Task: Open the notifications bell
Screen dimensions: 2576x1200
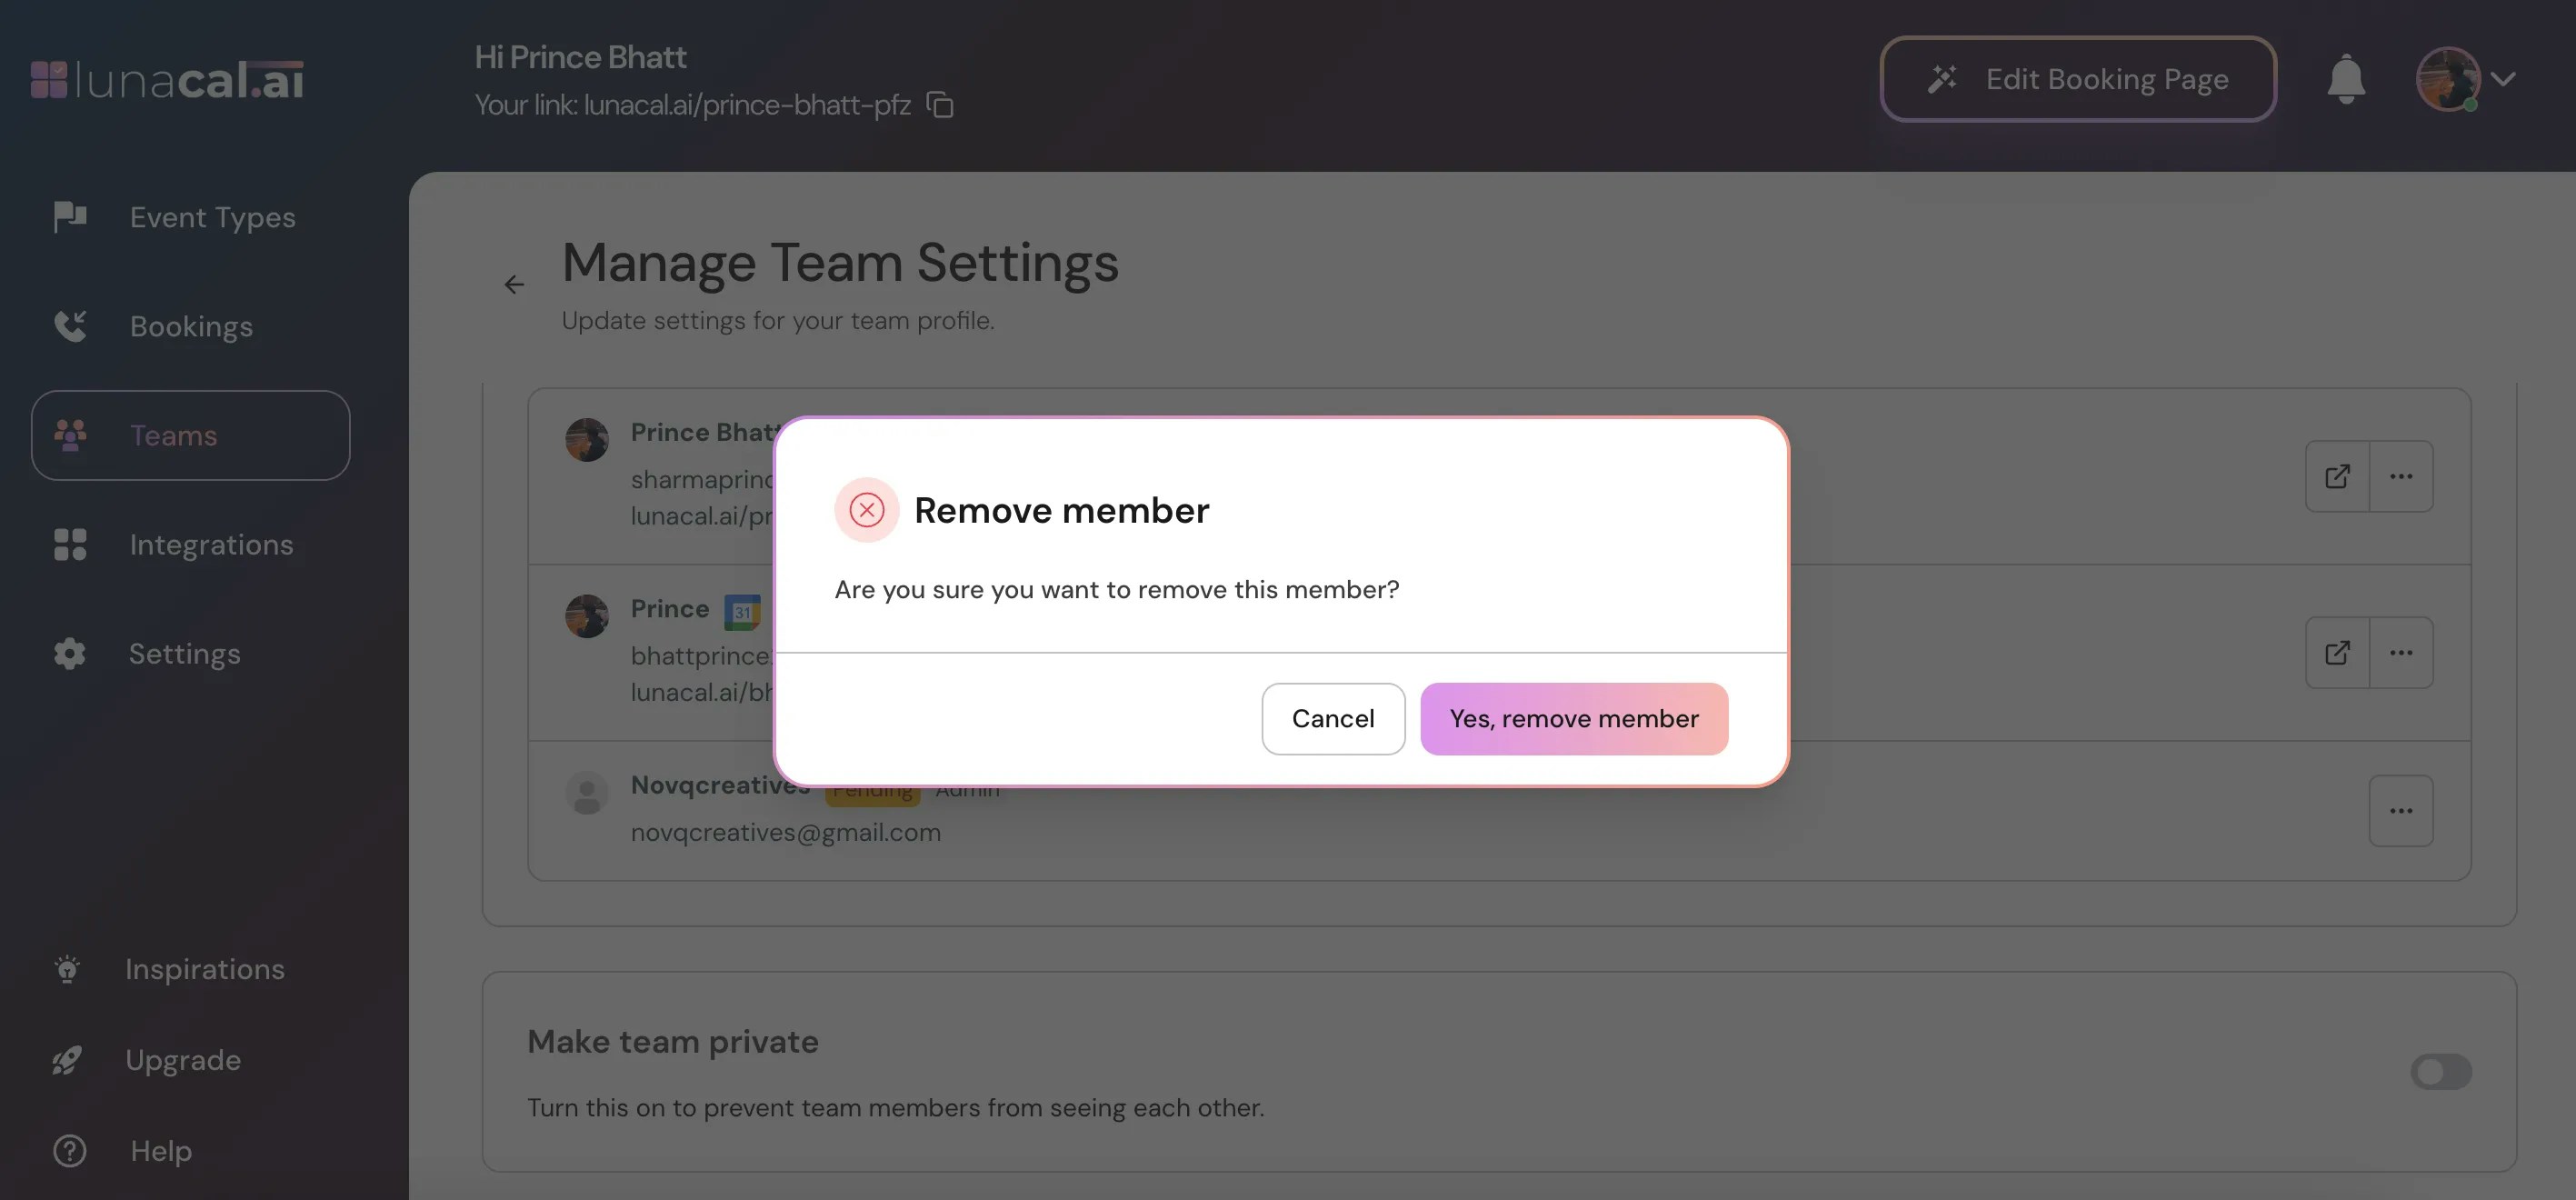Action: pos(2345,79)
